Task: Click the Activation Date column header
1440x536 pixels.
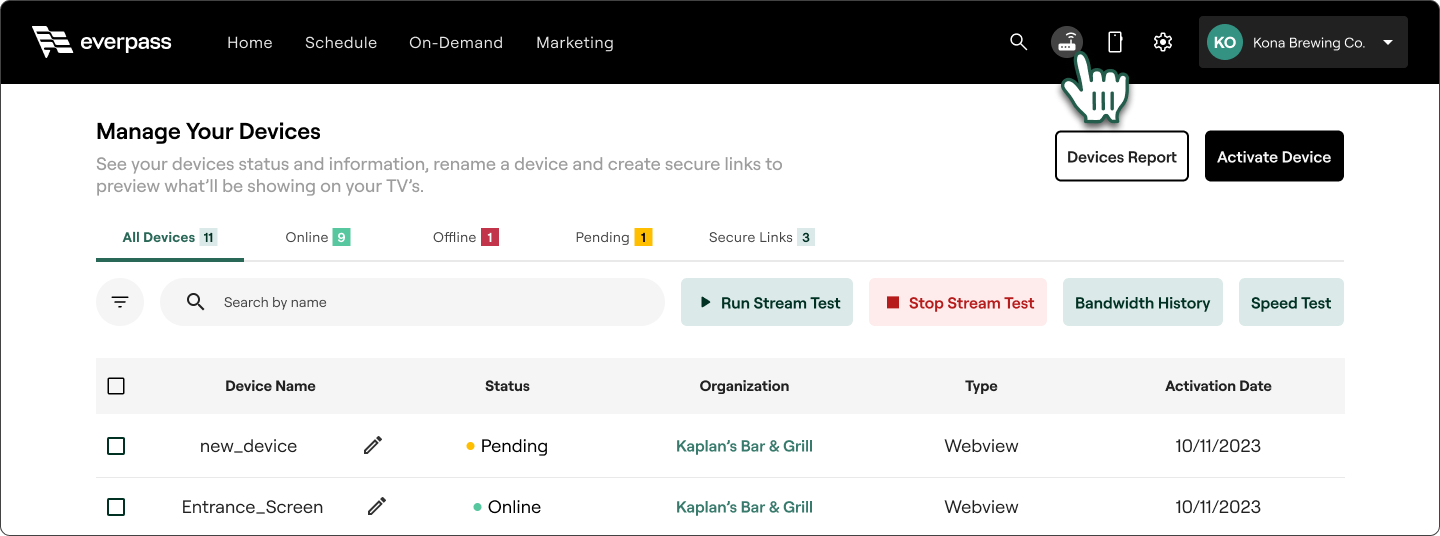Action: 1218,386
